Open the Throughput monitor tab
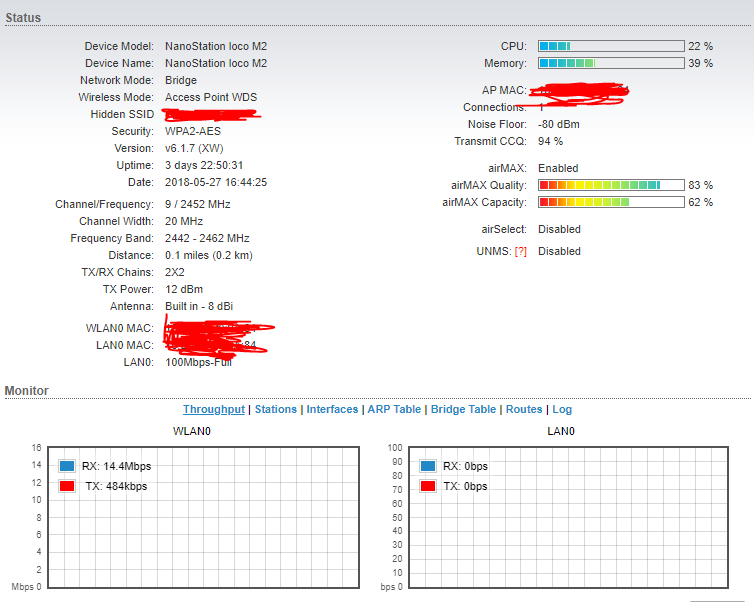Image resolution: width=754 pixels, height=602 pixels. [x=214, y=409]
